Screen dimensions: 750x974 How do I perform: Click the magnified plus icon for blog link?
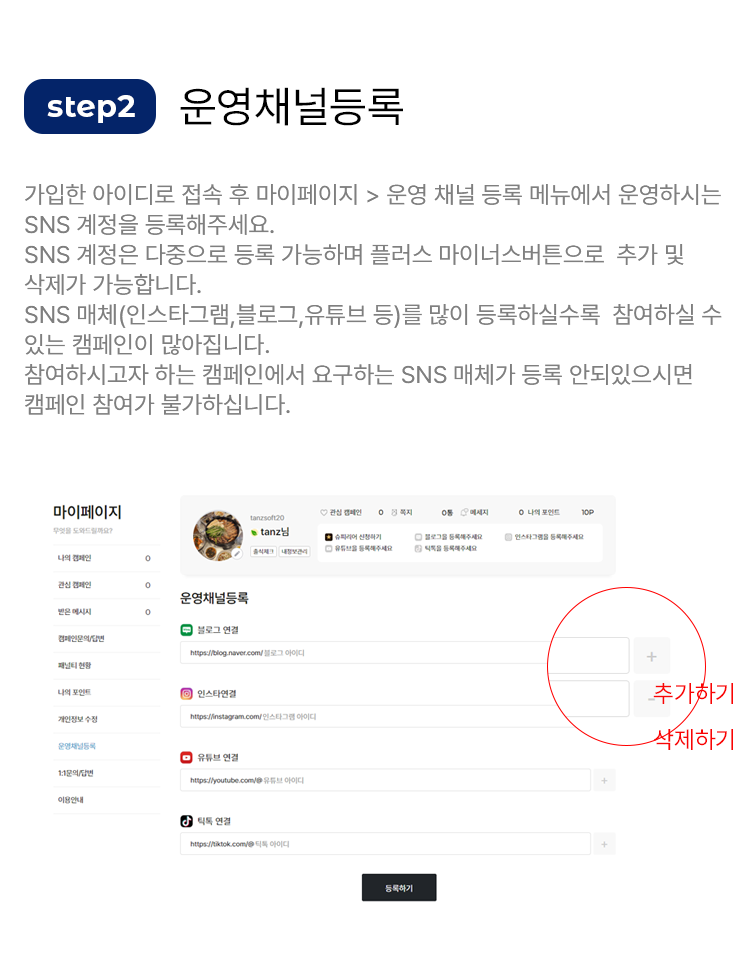pyautogui.click(x=651, y=656)
